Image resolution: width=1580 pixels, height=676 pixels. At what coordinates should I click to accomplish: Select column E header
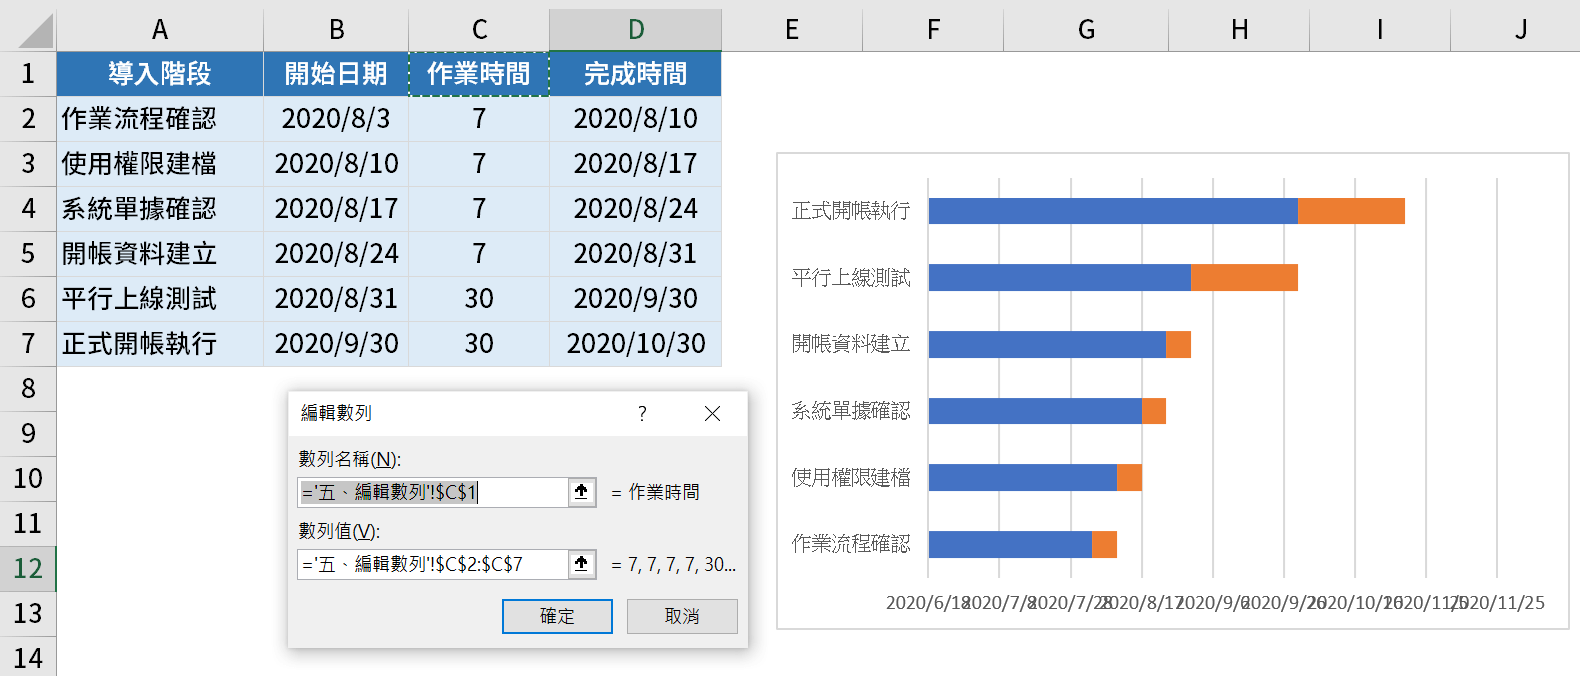click(x=792, y=30)
